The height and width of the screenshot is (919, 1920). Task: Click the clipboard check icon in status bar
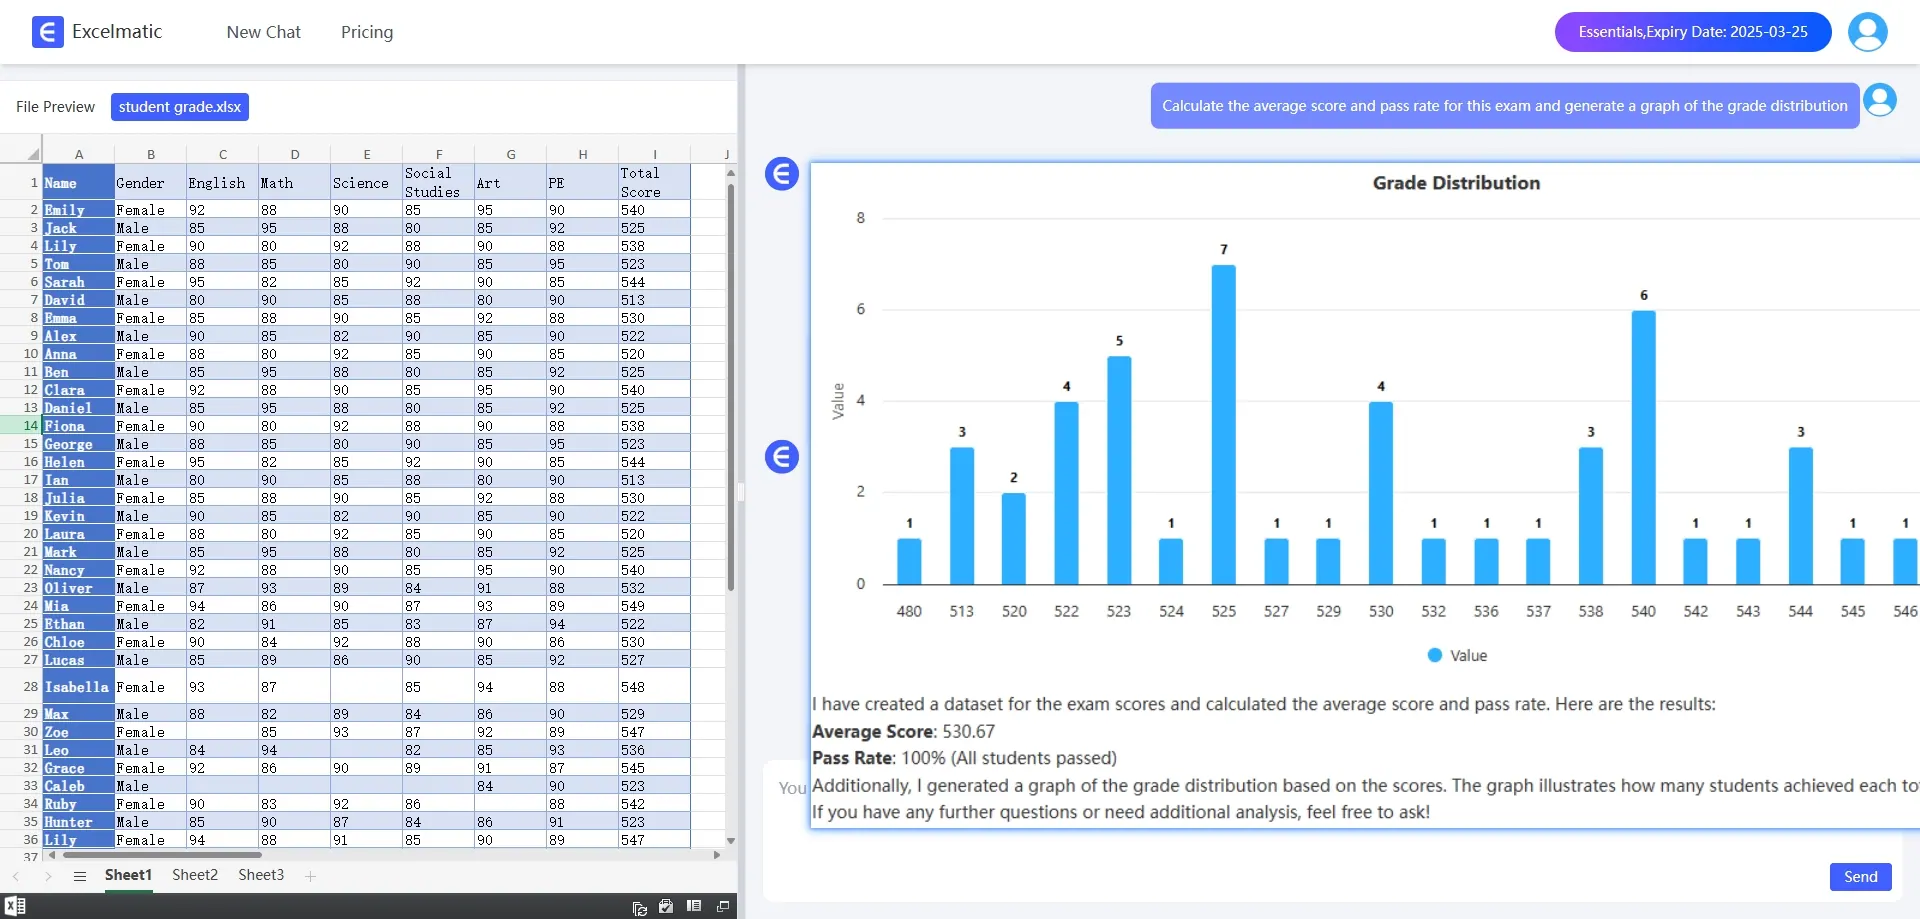666,906
